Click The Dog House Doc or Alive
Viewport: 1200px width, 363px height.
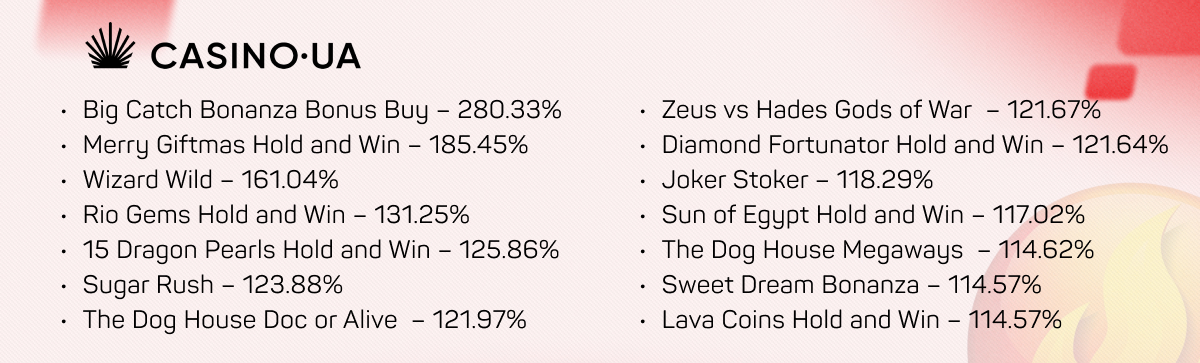point(305,320)
